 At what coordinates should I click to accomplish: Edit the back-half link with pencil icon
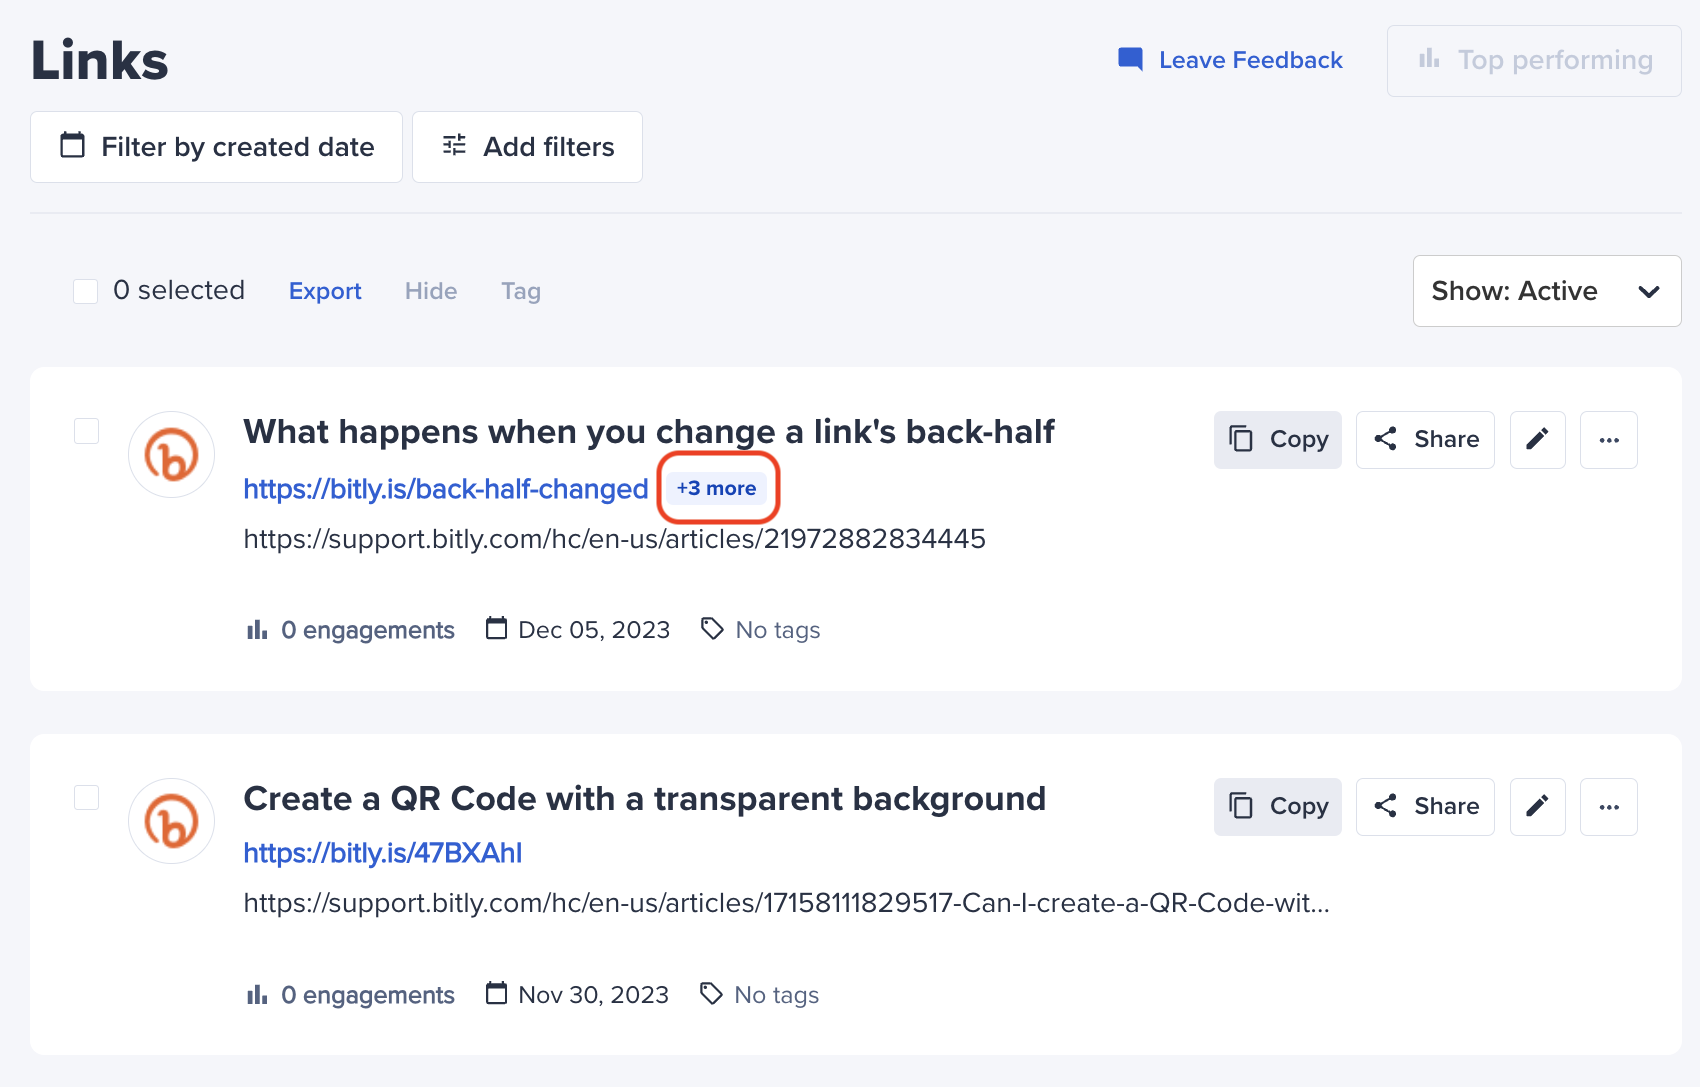[x=1538, y=440]
